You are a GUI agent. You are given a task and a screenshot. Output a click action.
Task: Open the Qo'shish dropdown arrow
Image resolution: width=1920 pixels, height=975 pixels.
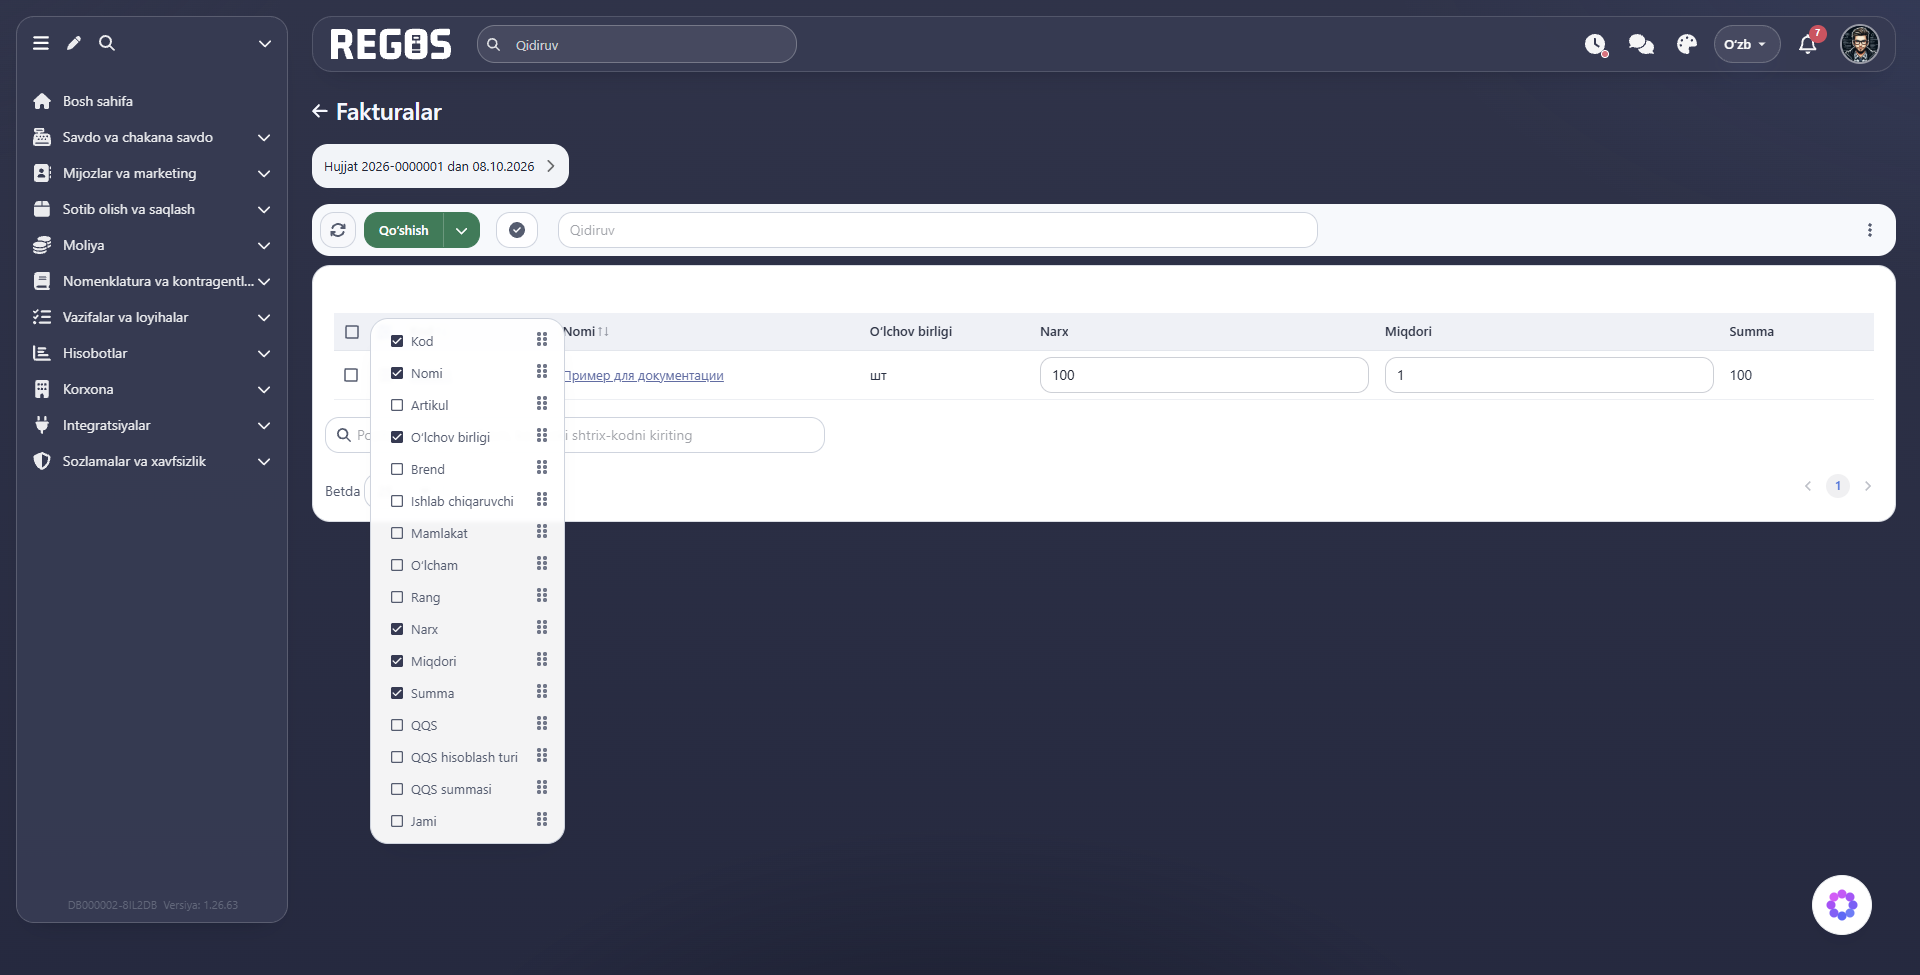coord(462,230)
